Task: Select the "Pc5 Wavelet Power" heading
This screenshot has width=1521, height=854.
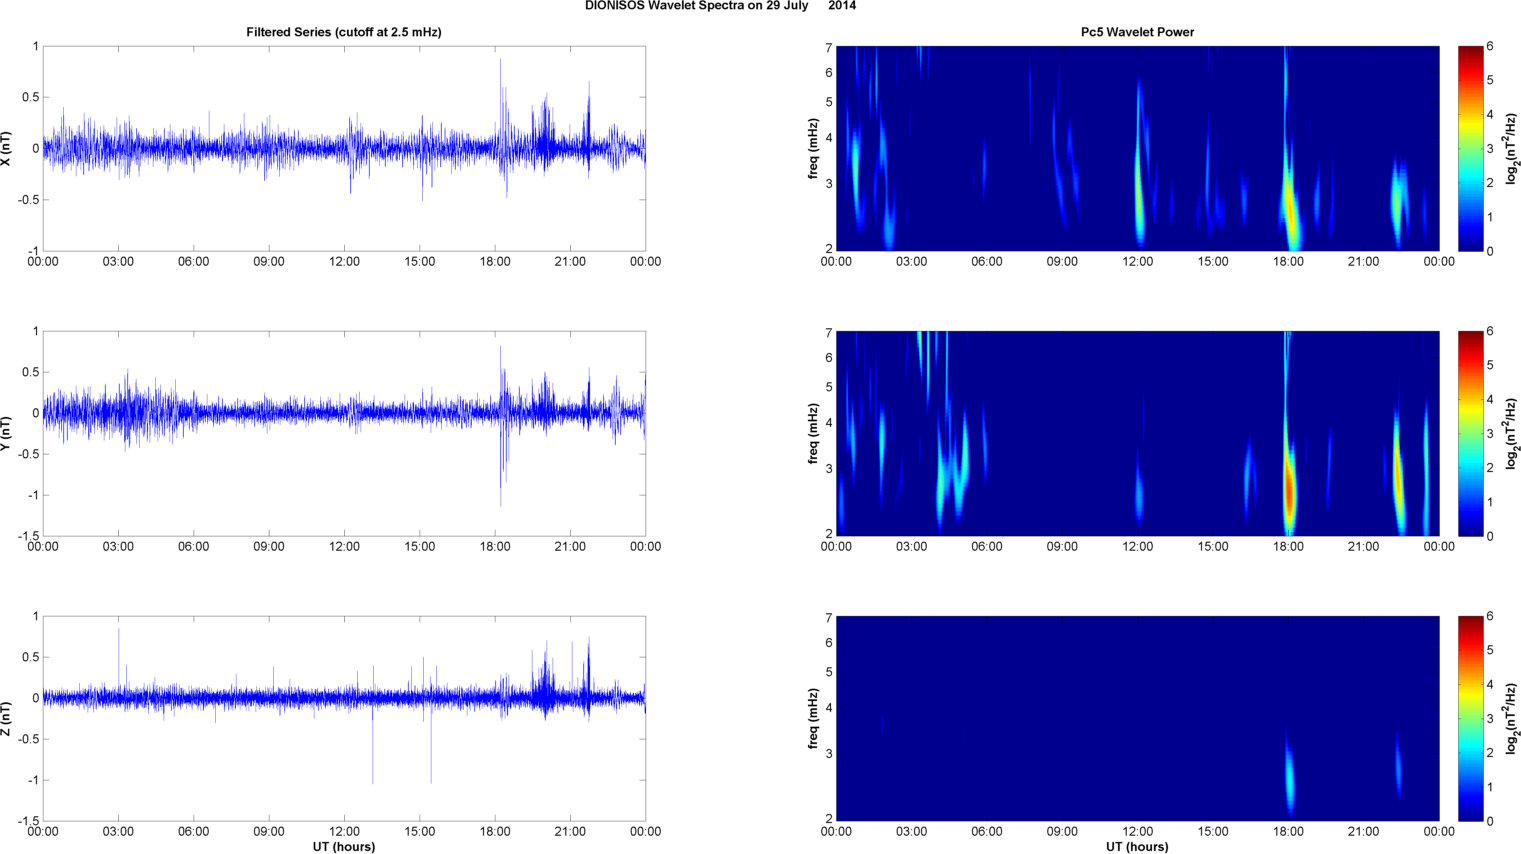Action: coord(1137,32)
